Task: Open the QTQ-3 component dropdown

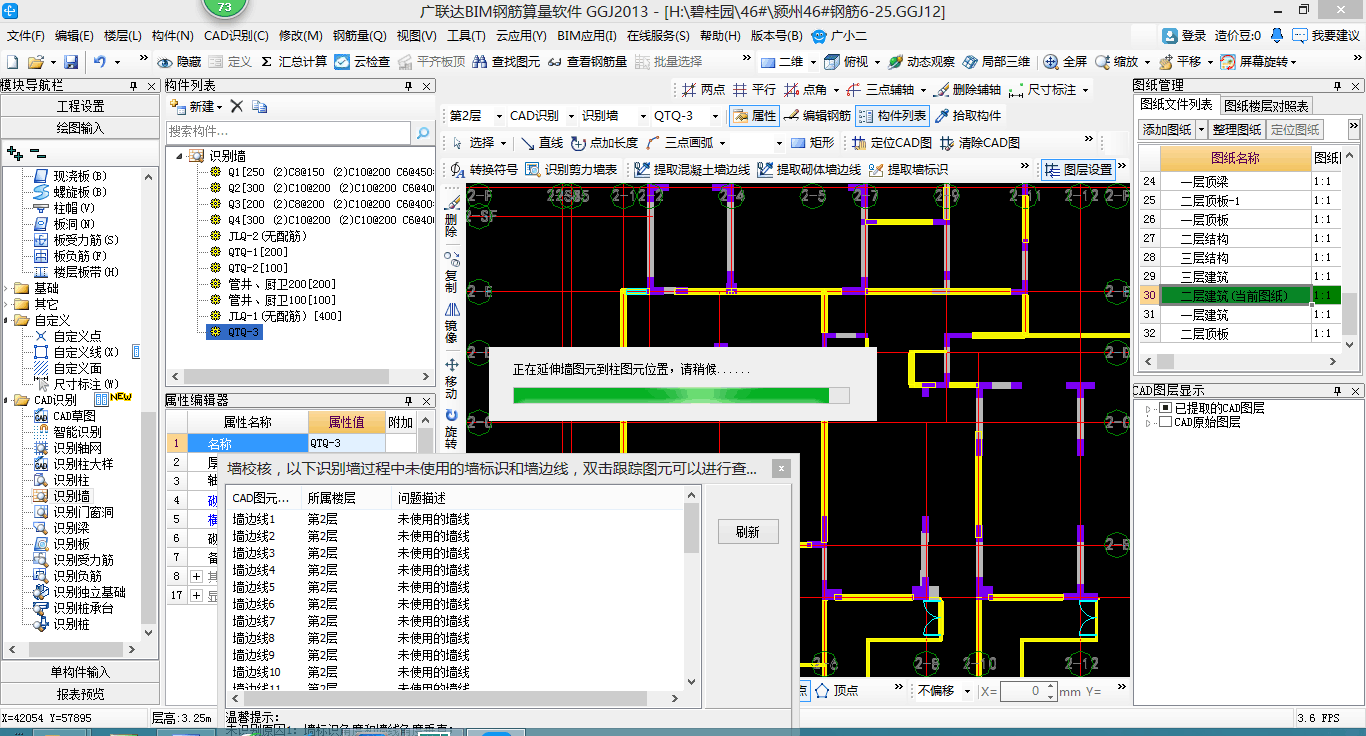Action: (713, 116)
